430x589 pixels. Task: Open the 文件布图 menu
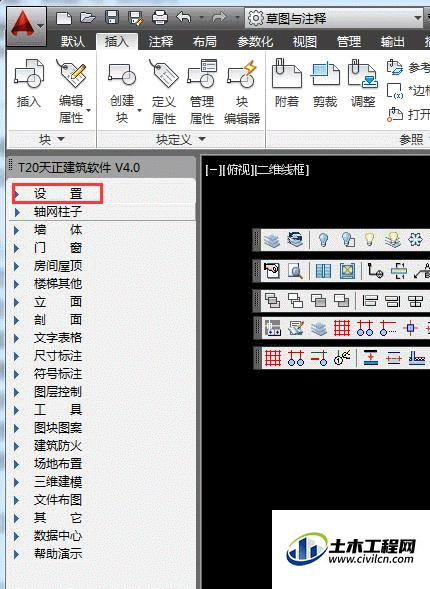click(x=57, y=500)
